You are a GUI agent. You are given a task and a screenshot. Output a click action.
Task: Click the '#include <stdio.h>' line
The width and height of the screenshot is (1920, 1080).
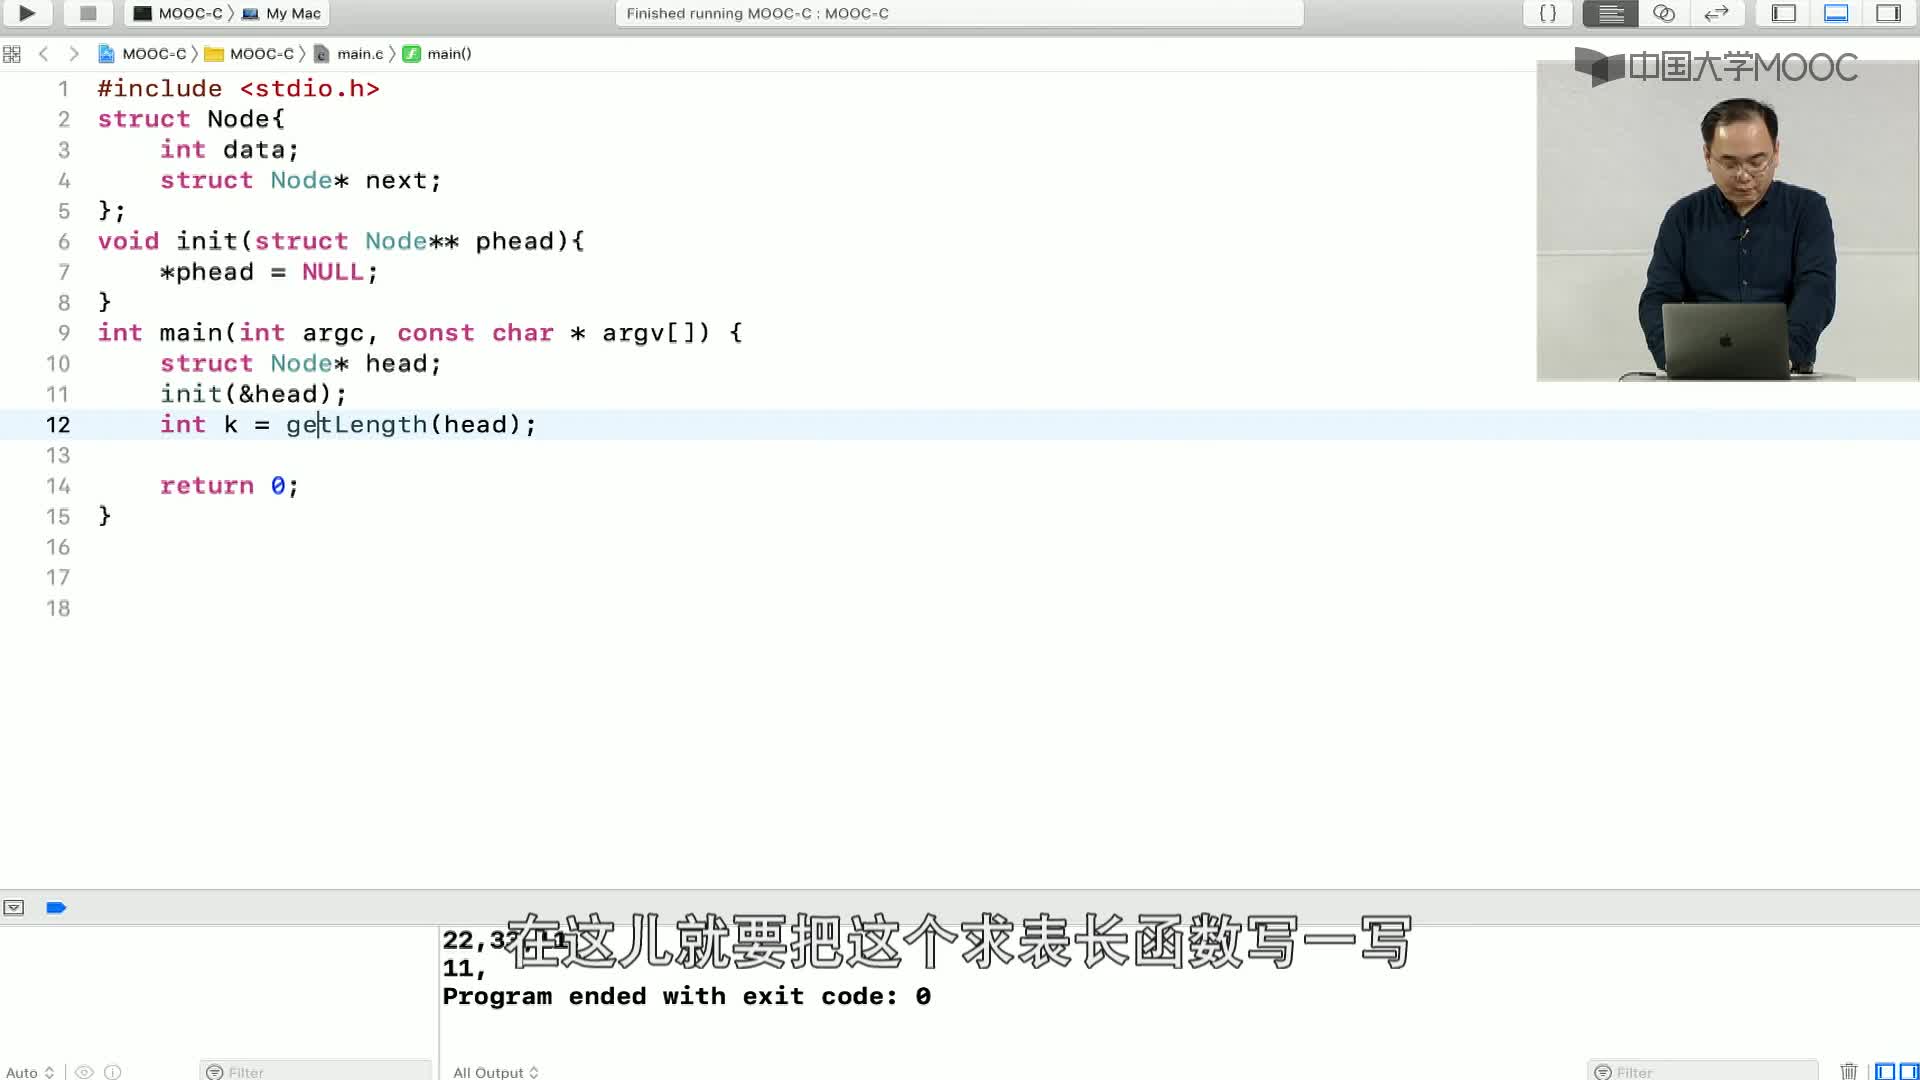pyautogui.click(x=238, y=89)
